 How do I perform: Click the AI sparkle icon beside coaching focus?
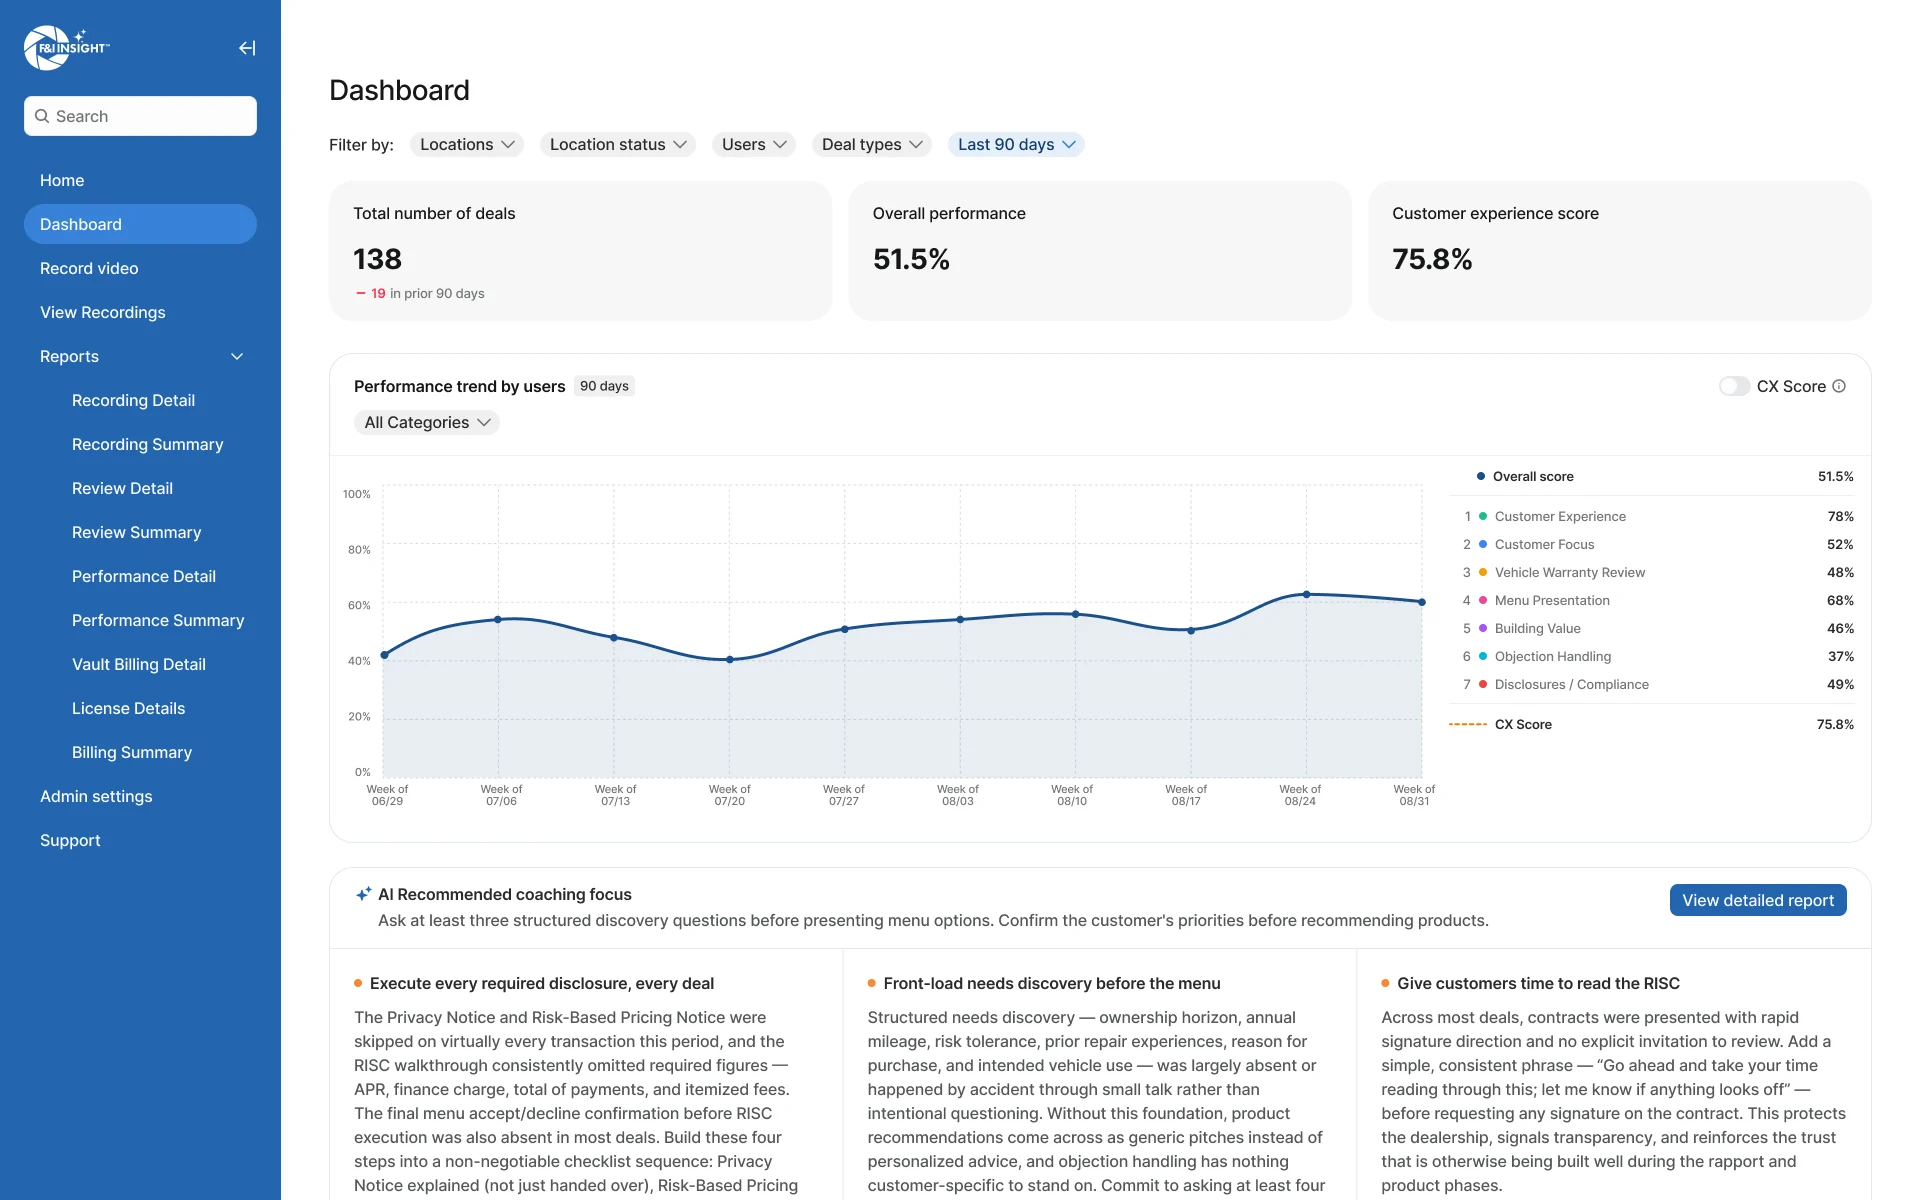coord(364,894)
